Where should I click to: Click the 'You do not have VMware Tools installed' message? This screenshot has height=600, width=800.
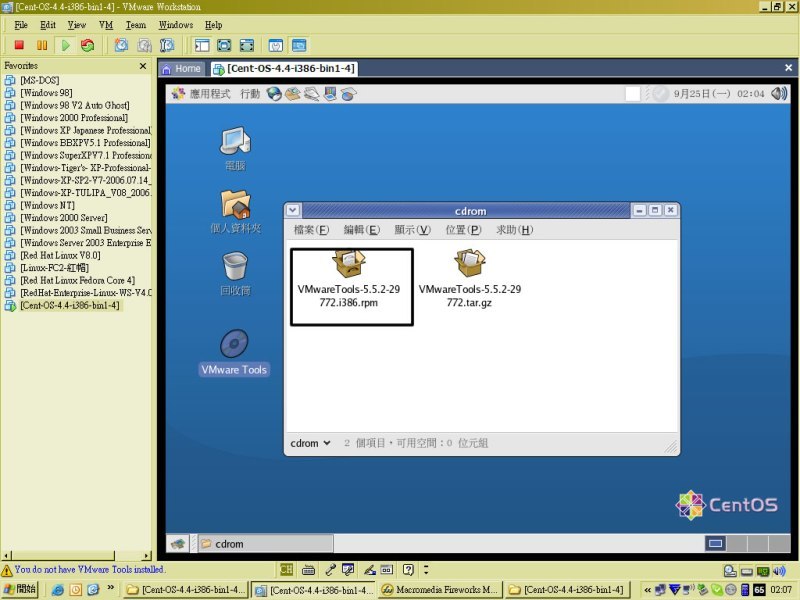(x=89, y=569)
